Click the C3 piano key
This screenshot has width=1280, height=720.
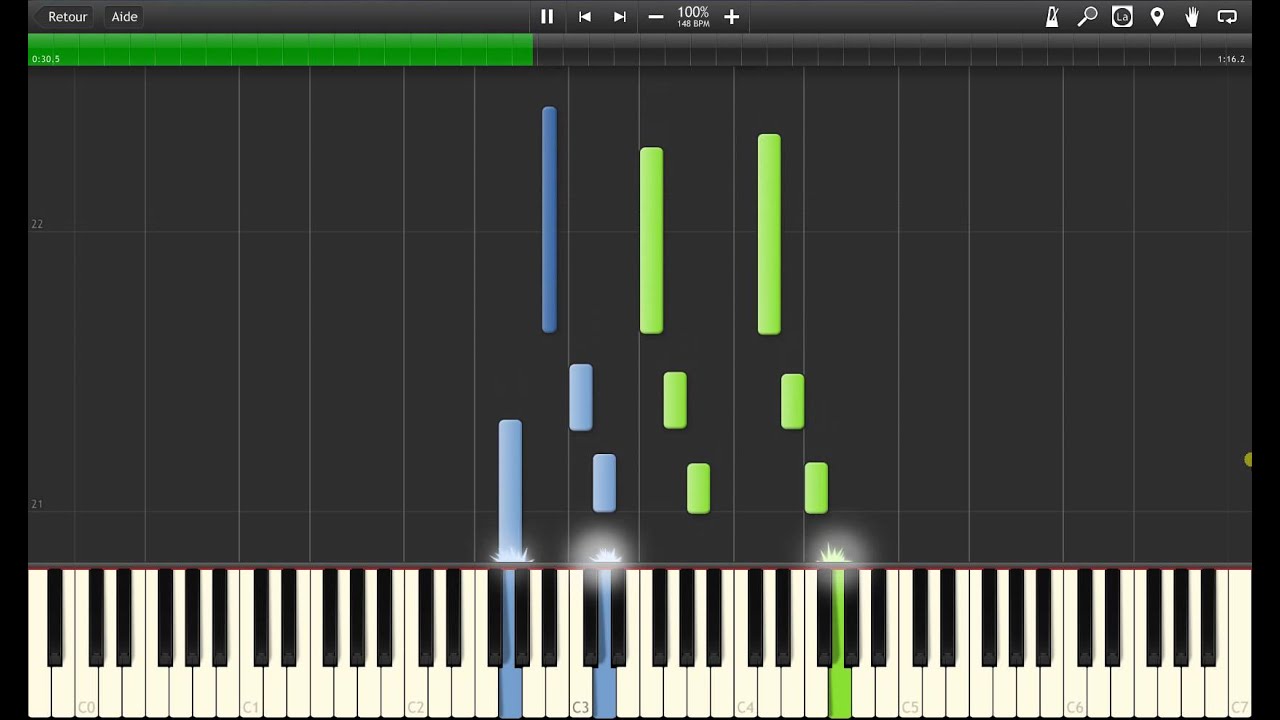(580, 690)
